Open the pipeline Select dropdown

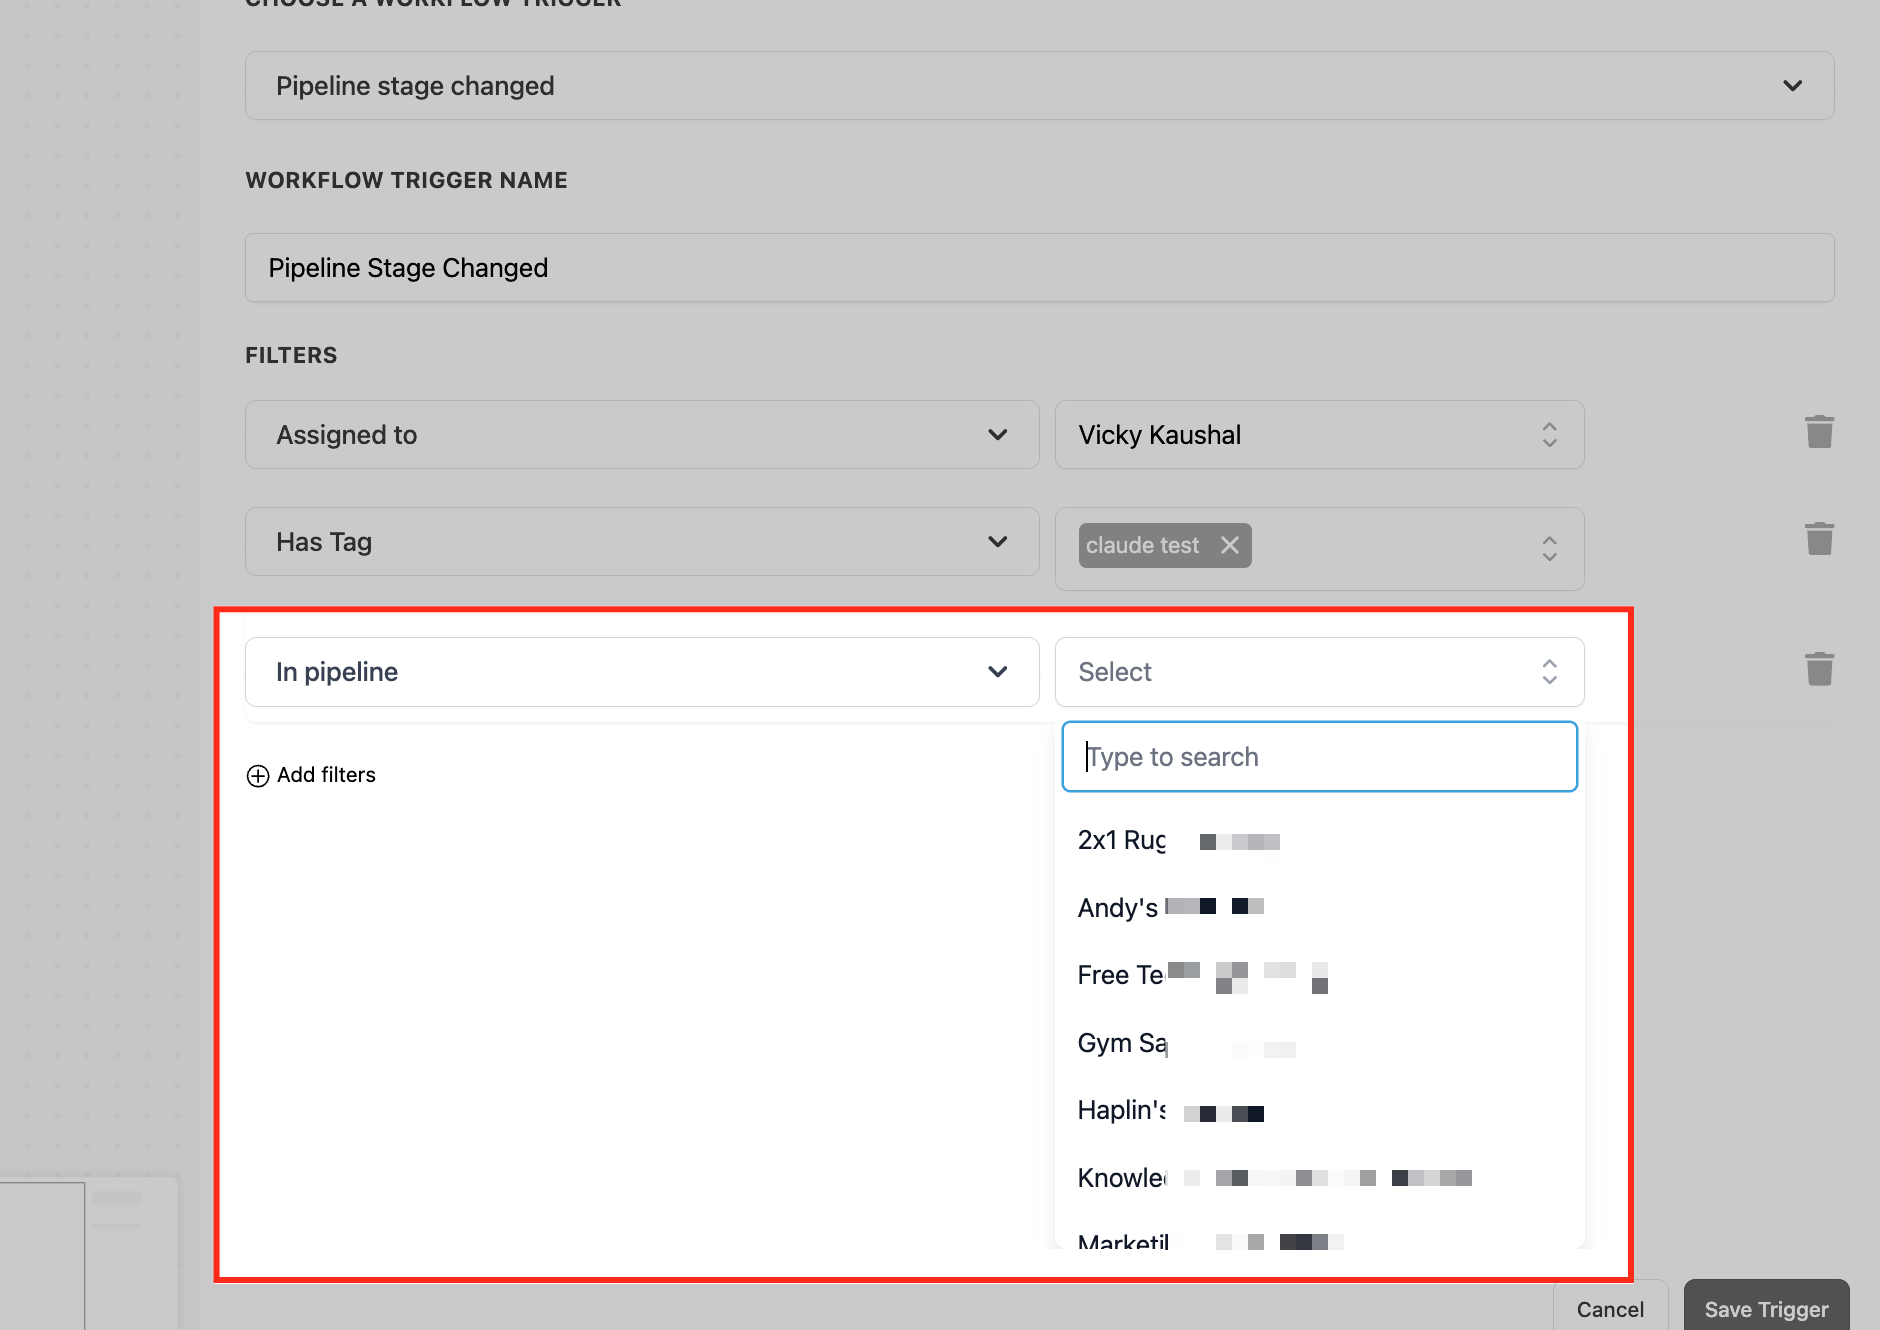pyautogui.click(x=1320, y=672)
